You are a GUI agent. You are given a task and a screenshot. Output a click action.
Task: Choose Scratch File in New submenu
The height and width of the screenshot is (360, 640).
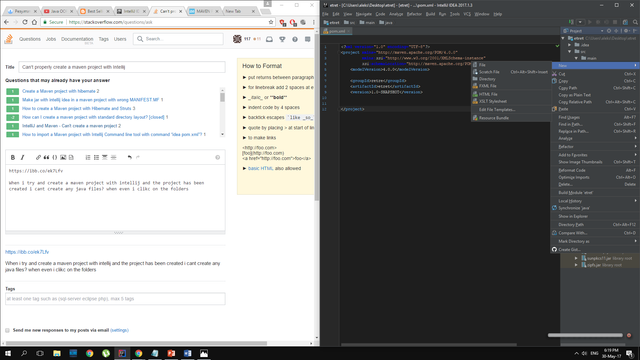pyautogui.click(x=511, y=72)
